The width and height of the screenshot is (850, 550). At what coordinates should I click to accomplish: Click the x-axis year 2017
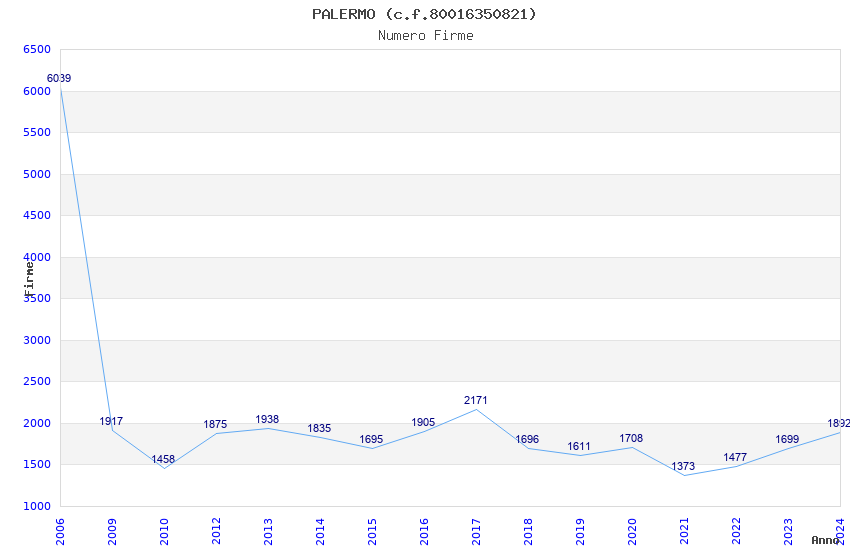pyautogui.click(x=476, y=532)
